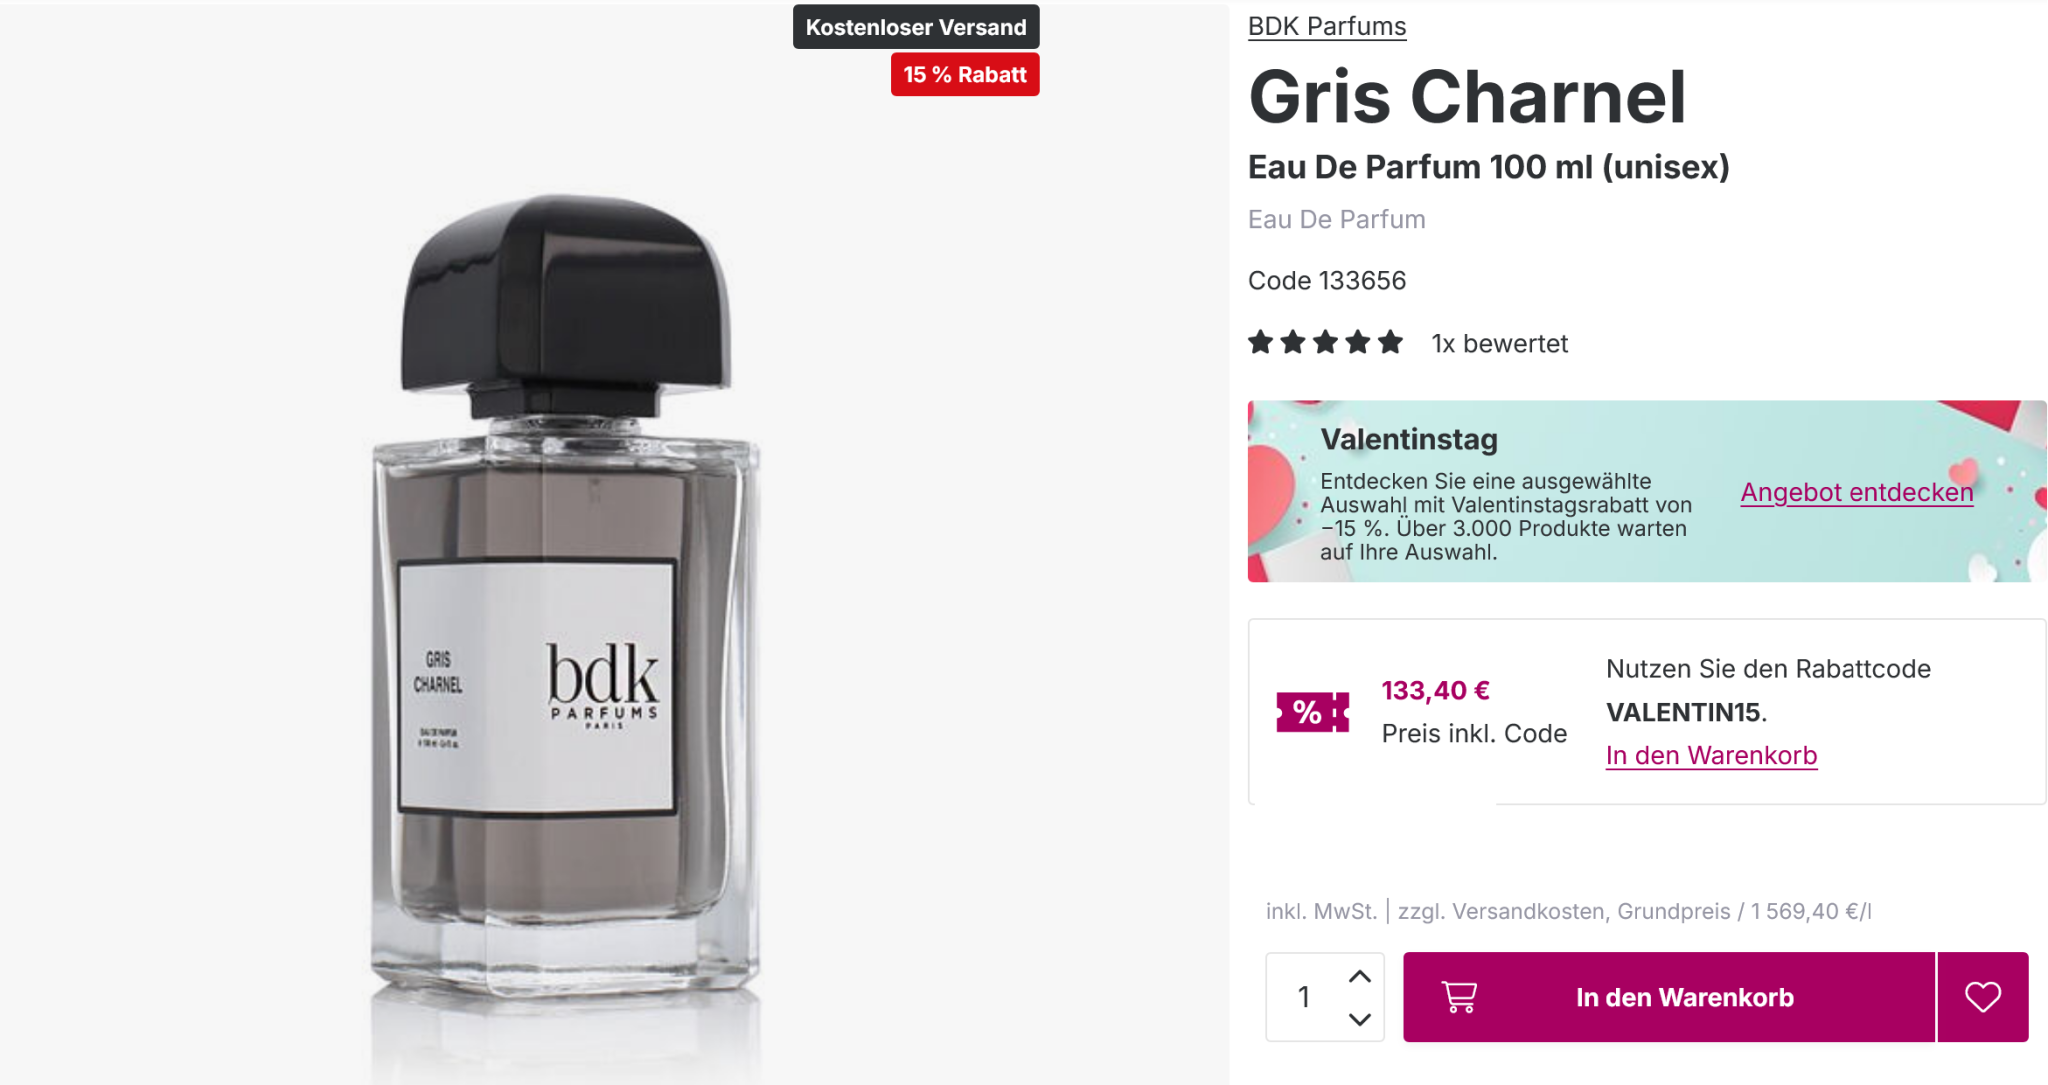The image size is (2048, 1085).
Task: Click the percent coupon icon
Action: point(1313,712)
